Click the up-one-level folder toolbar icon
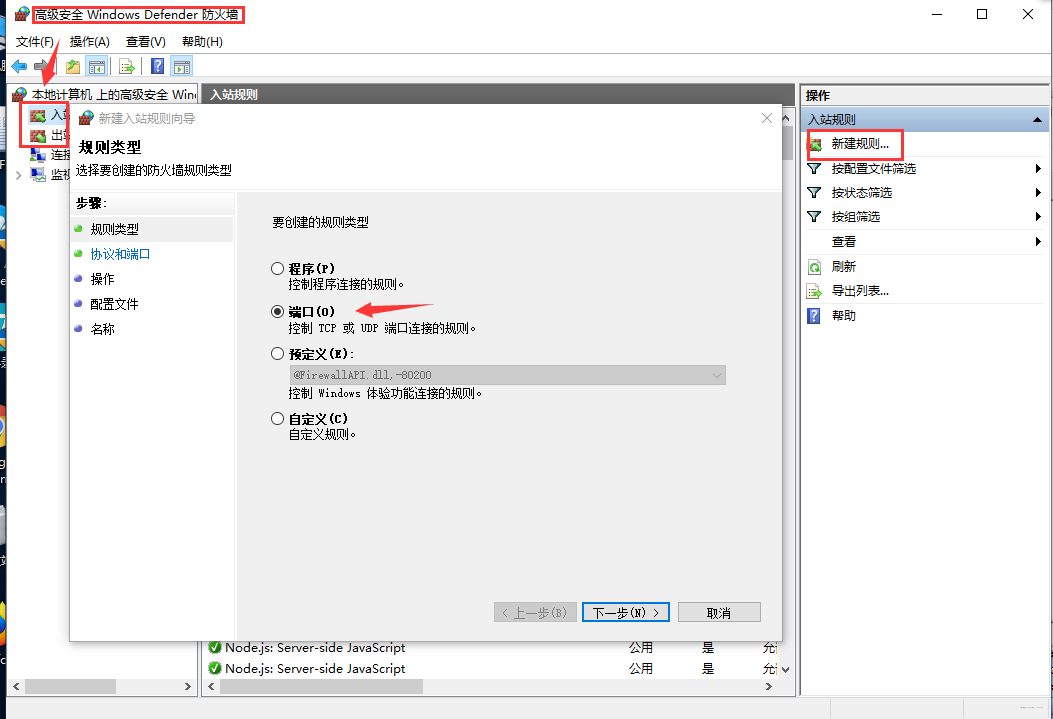 pyautogui.click(x=73, y=66)
